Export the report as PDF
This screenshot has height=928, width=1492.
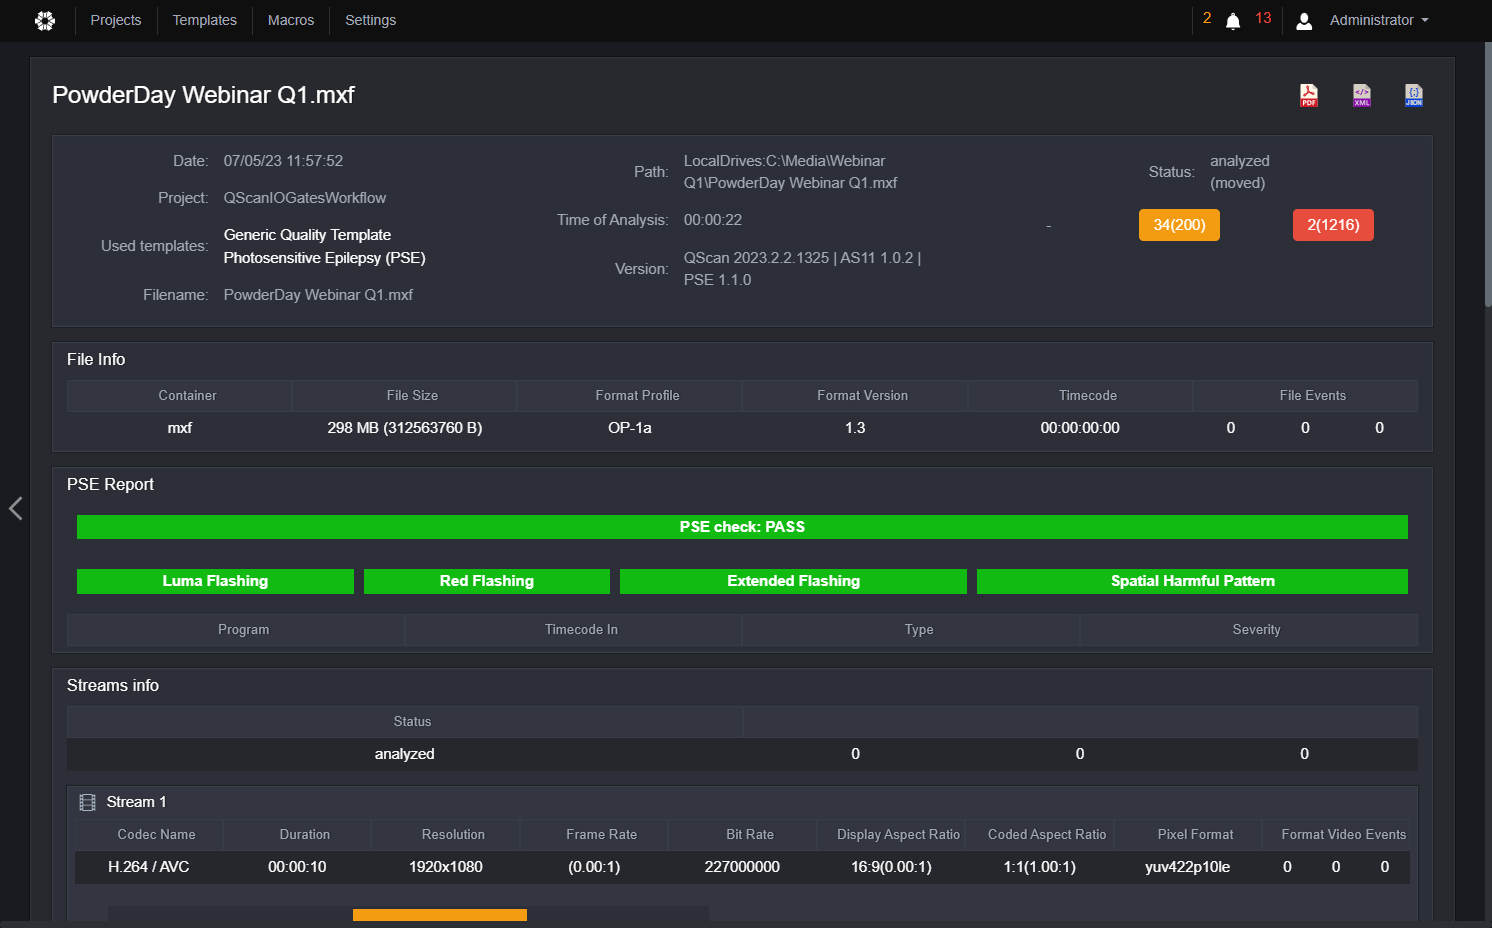pos(1309,95)
